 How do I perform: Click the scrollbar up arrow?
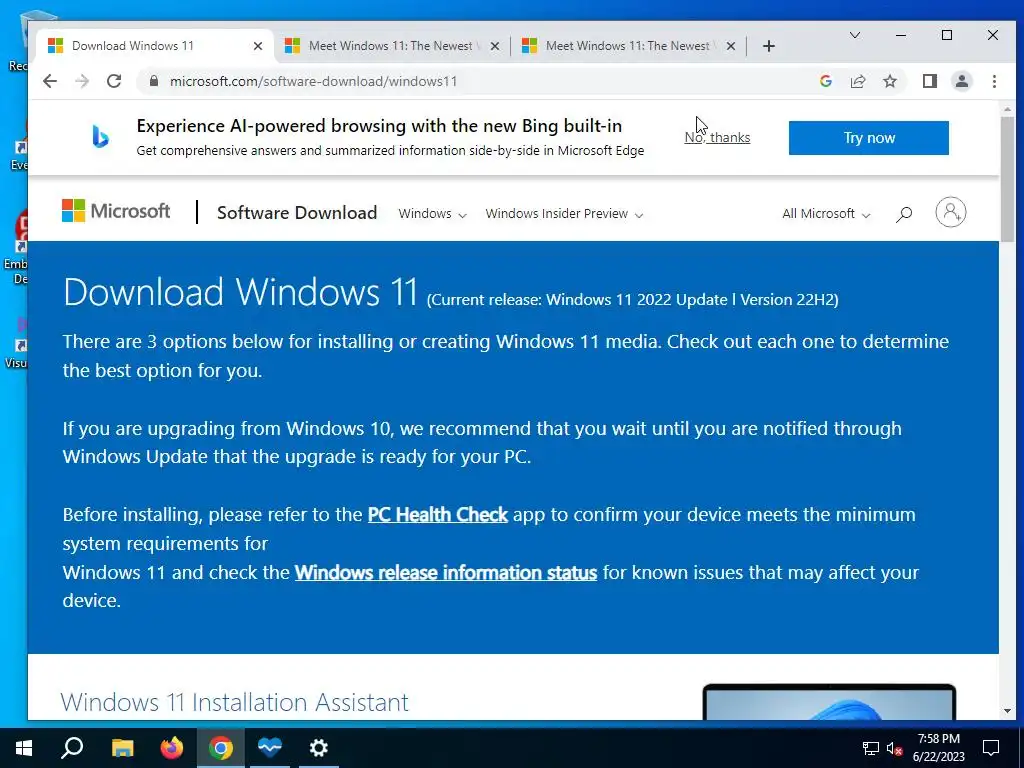(1007, 110)
